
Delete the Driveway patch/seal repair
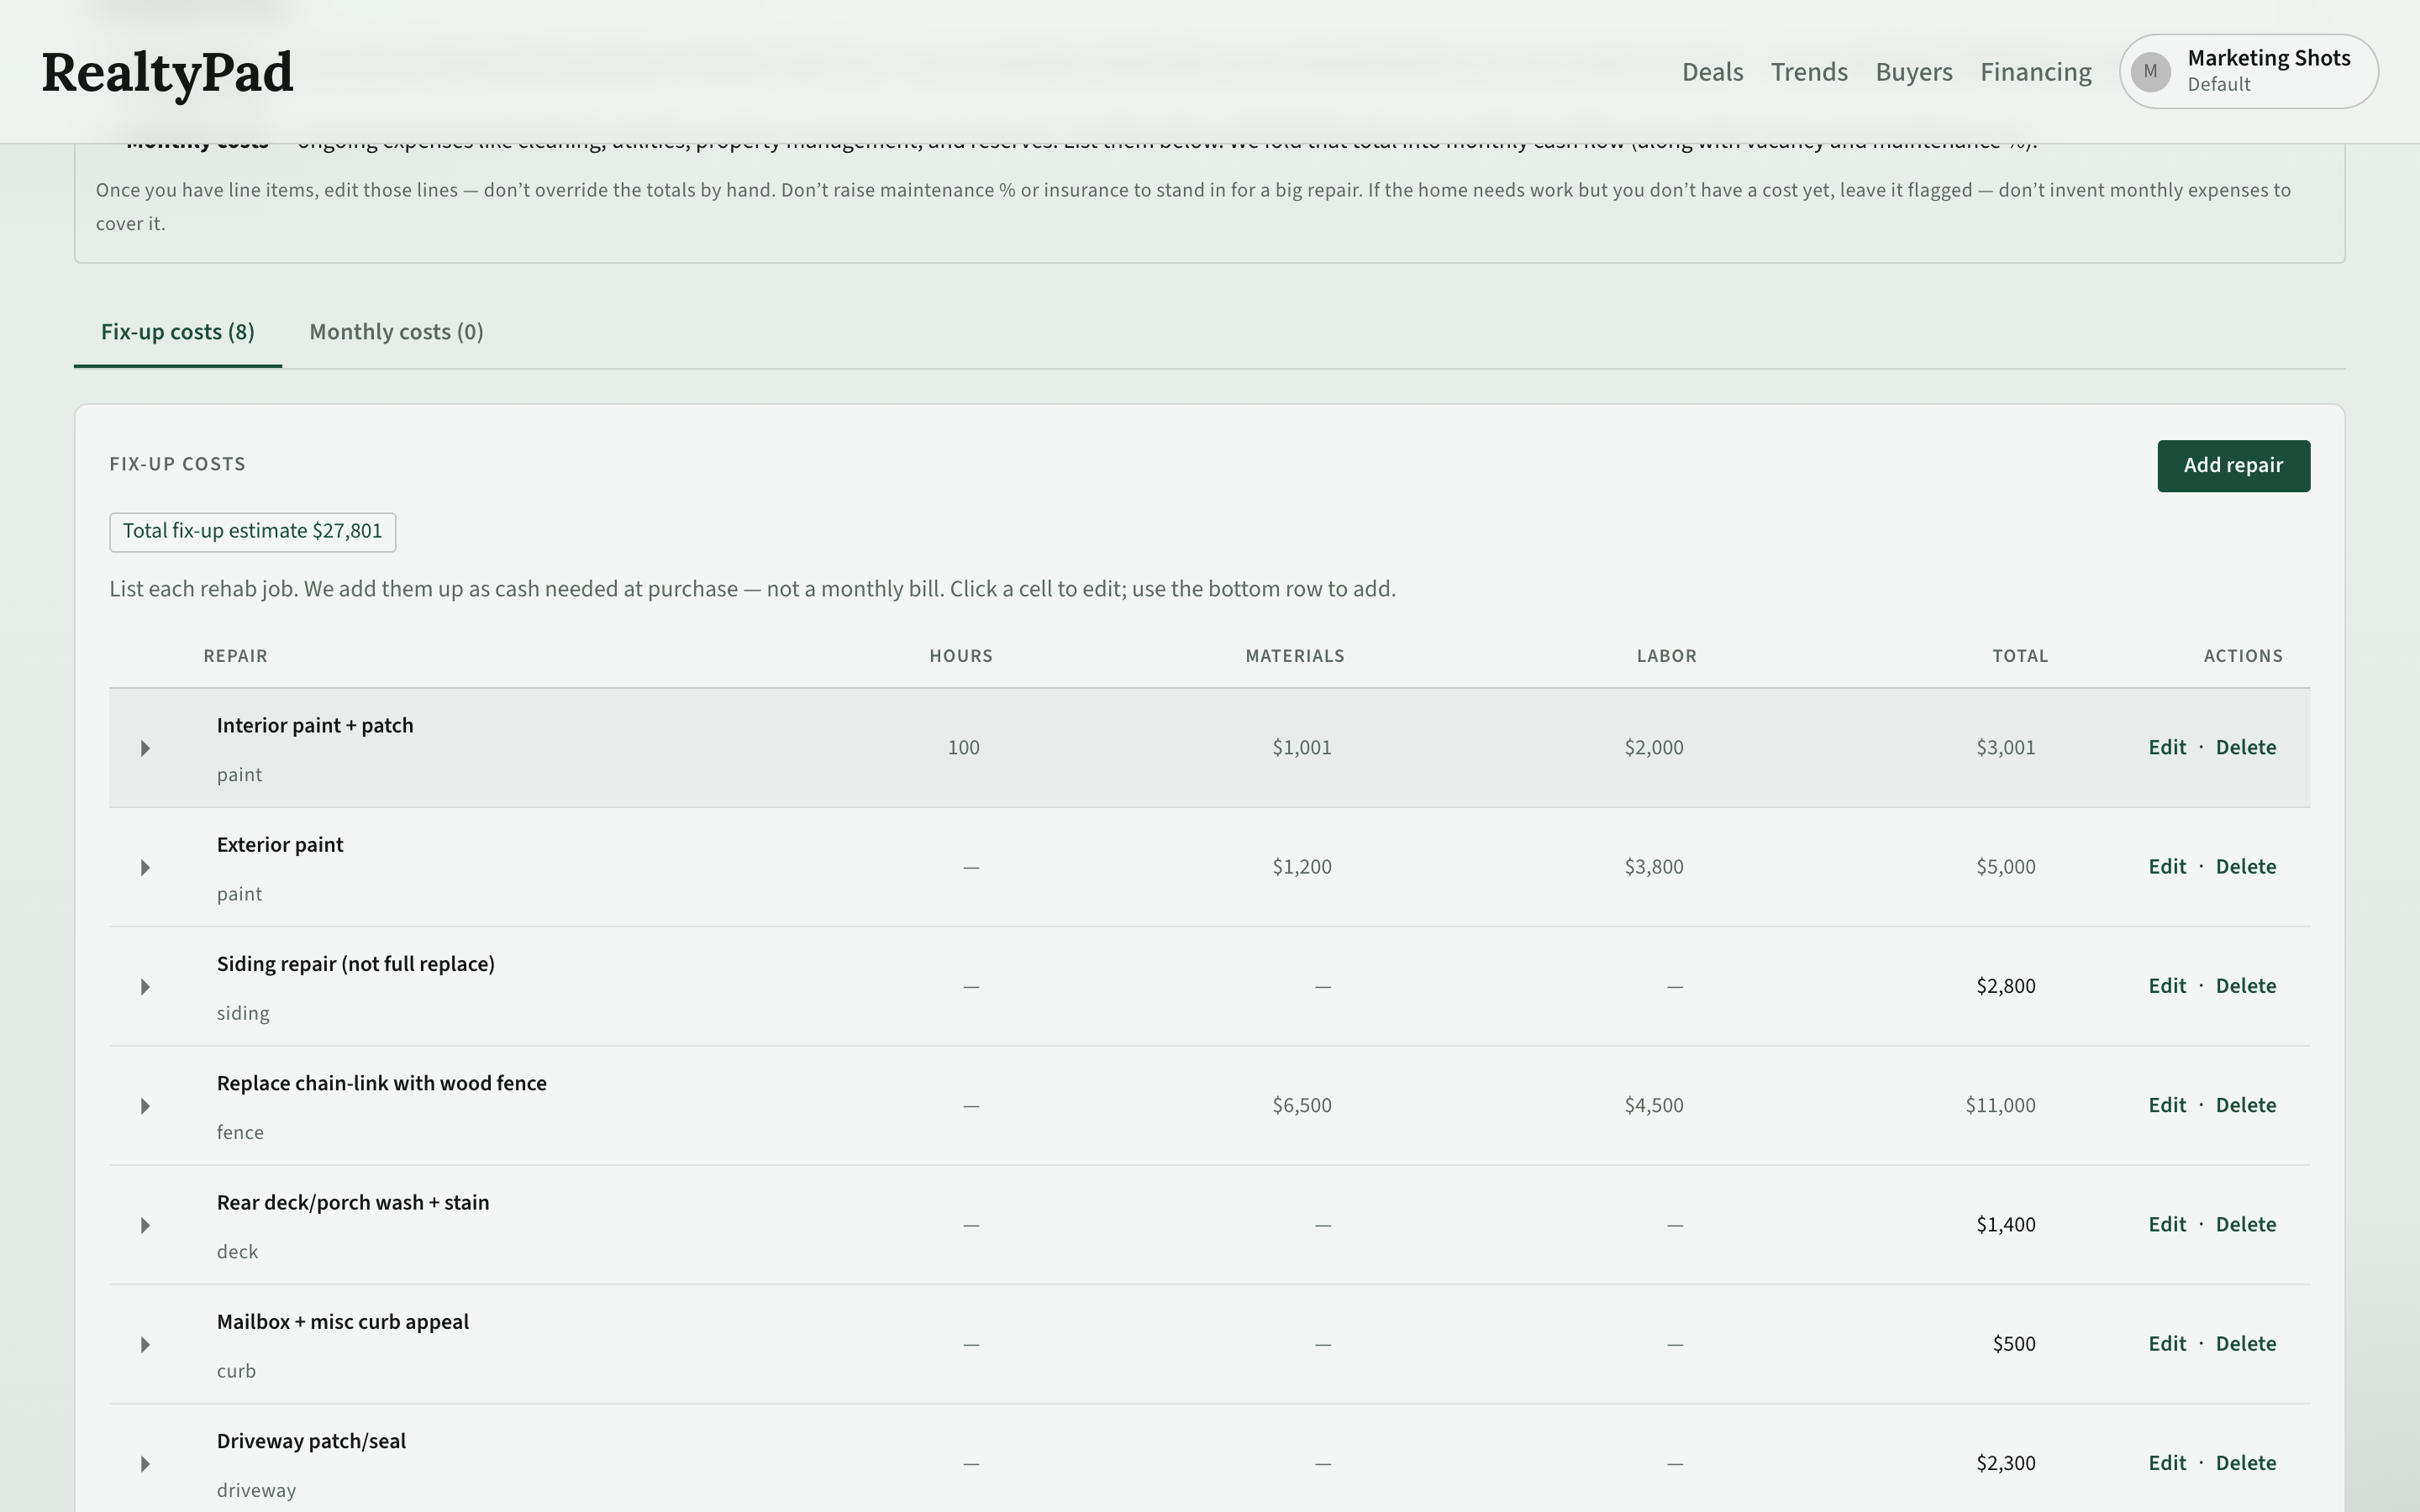coord(2245,1463)
